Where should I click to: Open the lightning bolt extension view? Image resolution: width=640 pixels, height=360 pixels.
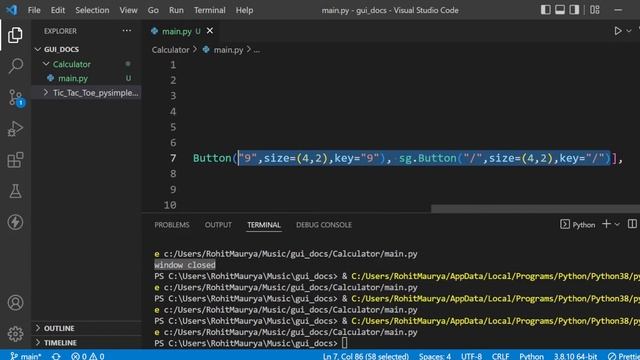coord(15,222)
